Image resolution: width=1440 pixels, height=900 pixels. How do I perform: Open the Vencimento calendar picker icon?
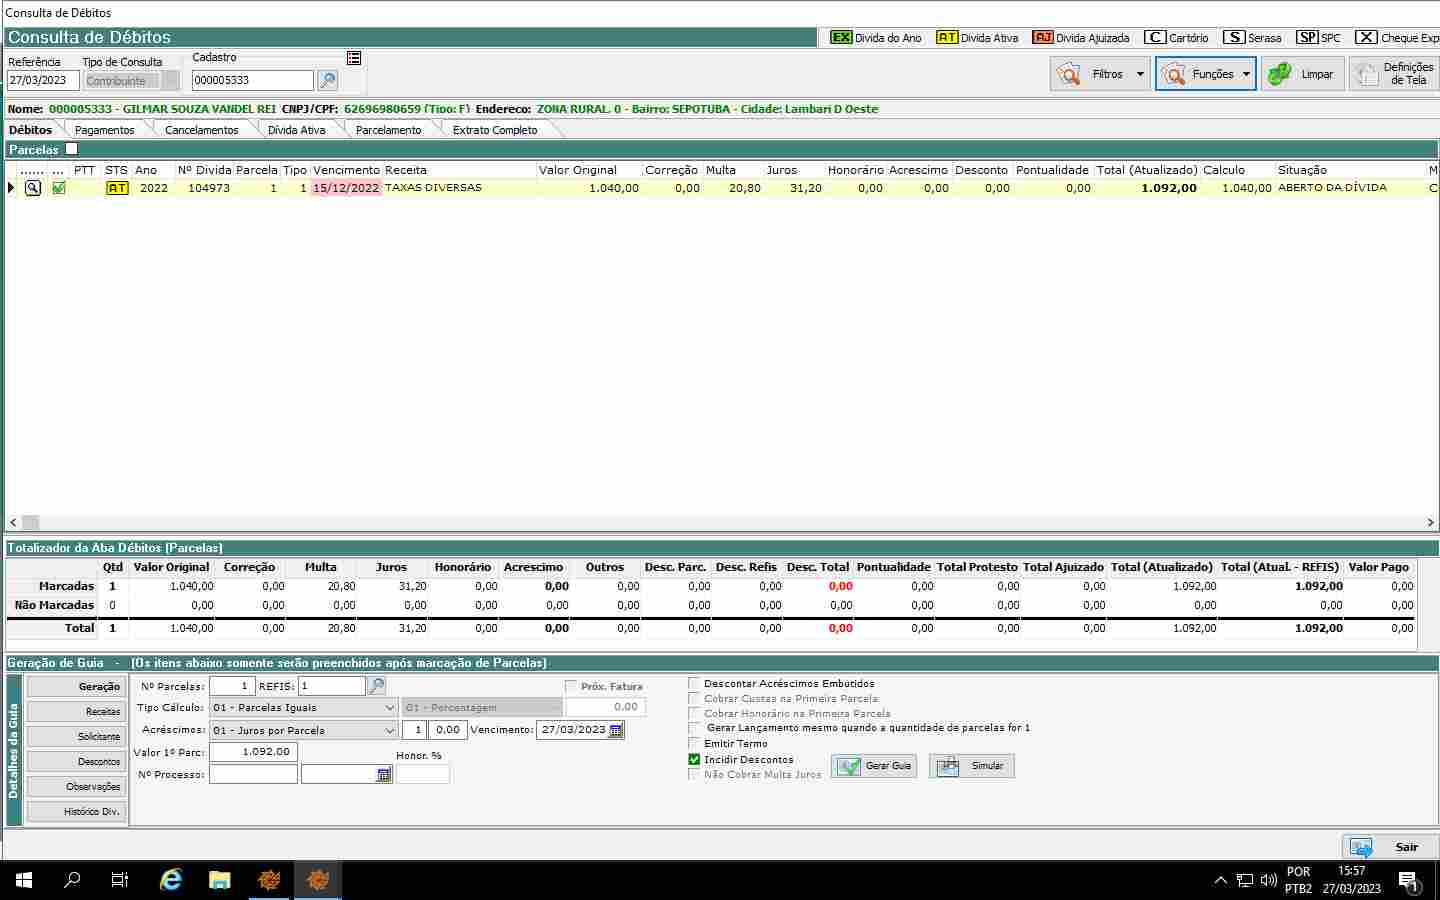tap(616, 730)
